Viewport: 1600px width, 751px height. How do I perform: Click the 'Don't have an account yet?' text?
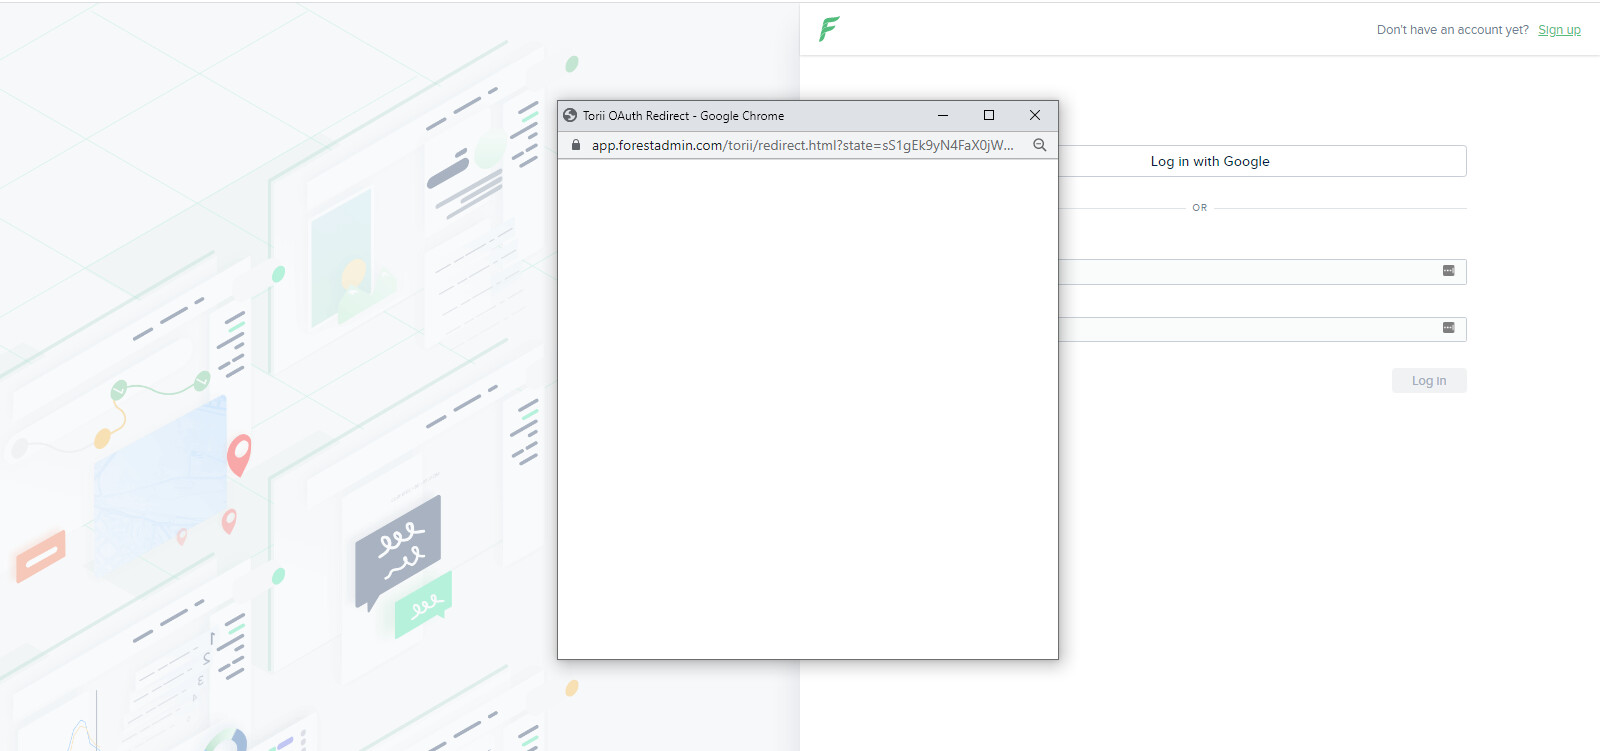[x=1453, y=30]
